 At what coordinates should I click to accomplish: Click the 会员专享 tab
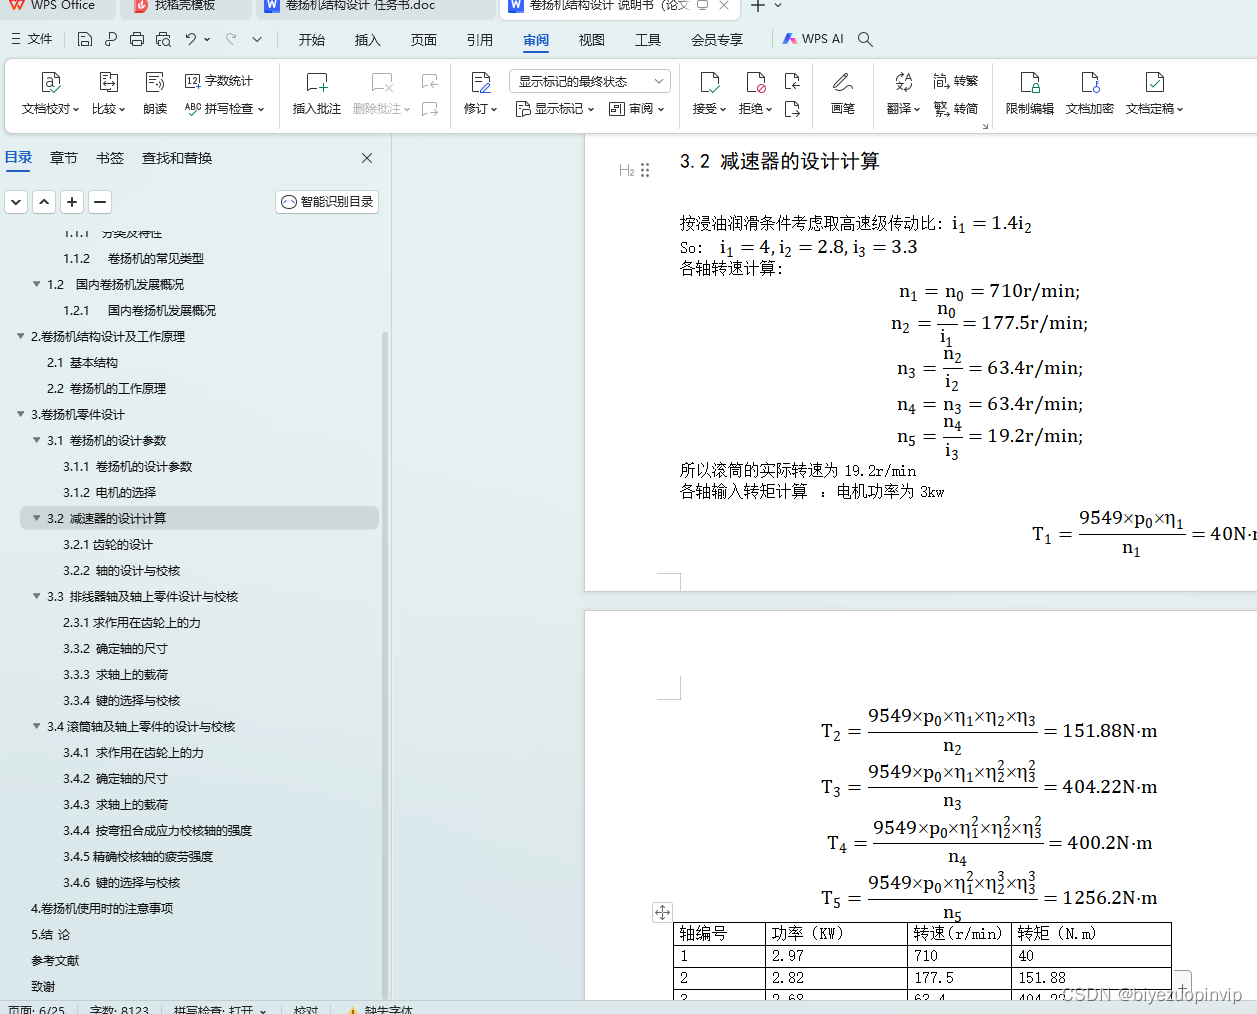pyautogui.click(x=717, y=40)
